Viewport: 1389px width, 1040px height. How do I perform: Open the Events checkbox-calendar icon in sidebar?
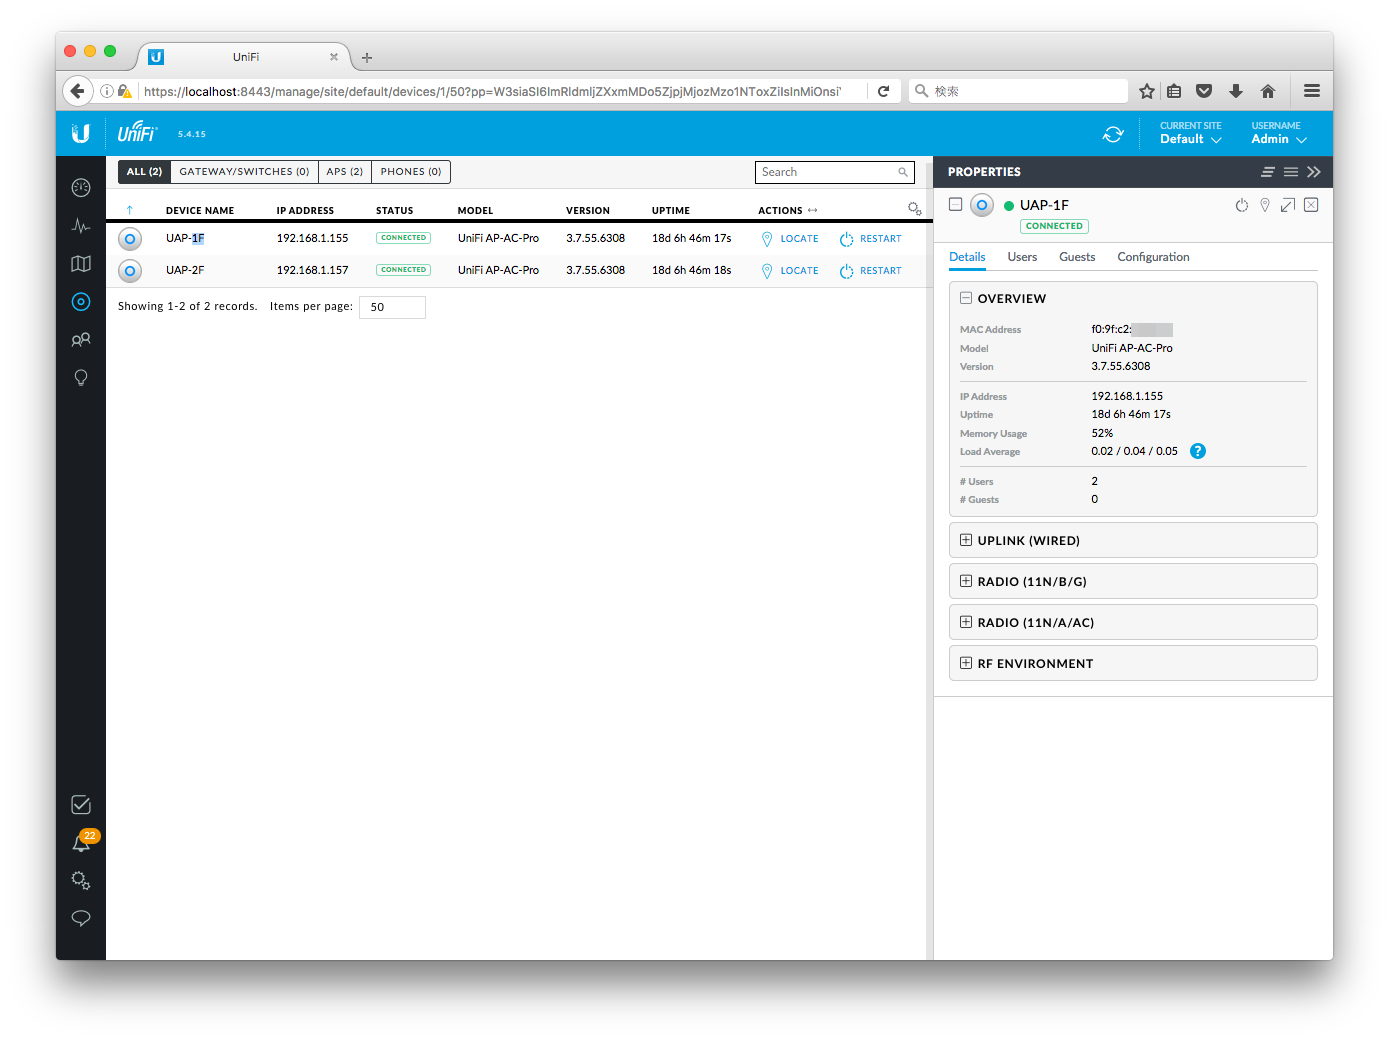point(81,805)
